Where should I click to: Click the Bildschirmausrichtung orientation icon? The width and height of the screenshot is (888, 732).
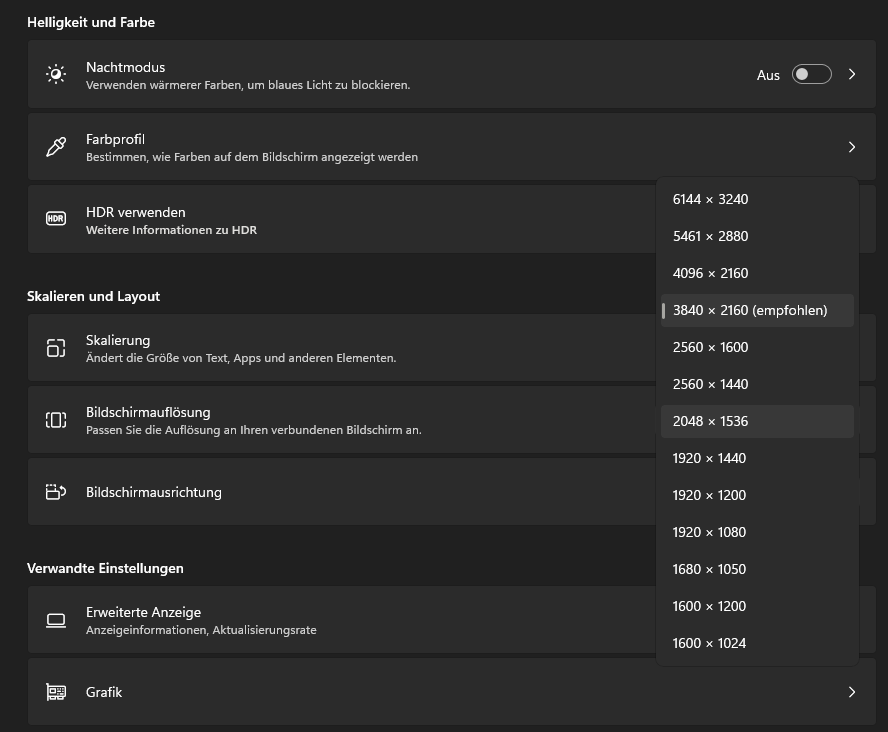pos(56,492)
